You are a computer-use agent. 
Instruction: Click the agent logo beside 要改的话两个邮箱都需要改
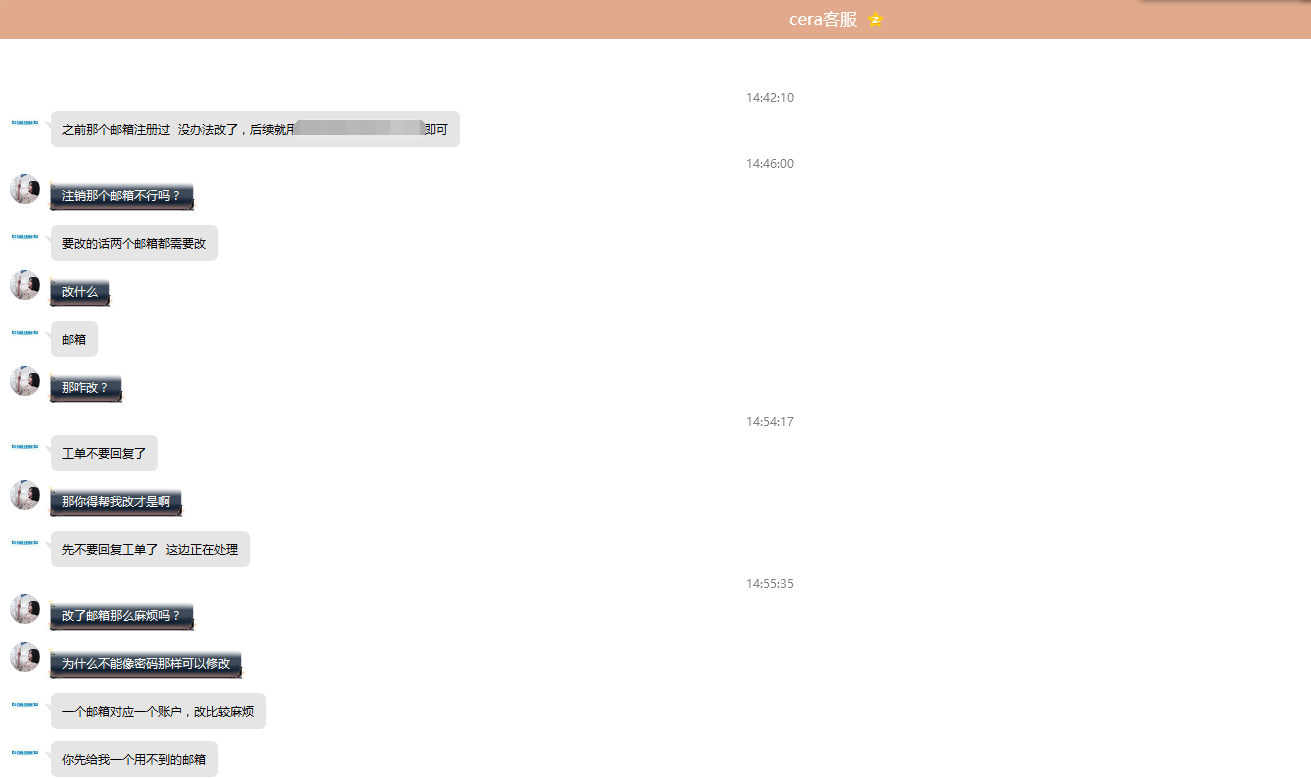click(25, 237)
